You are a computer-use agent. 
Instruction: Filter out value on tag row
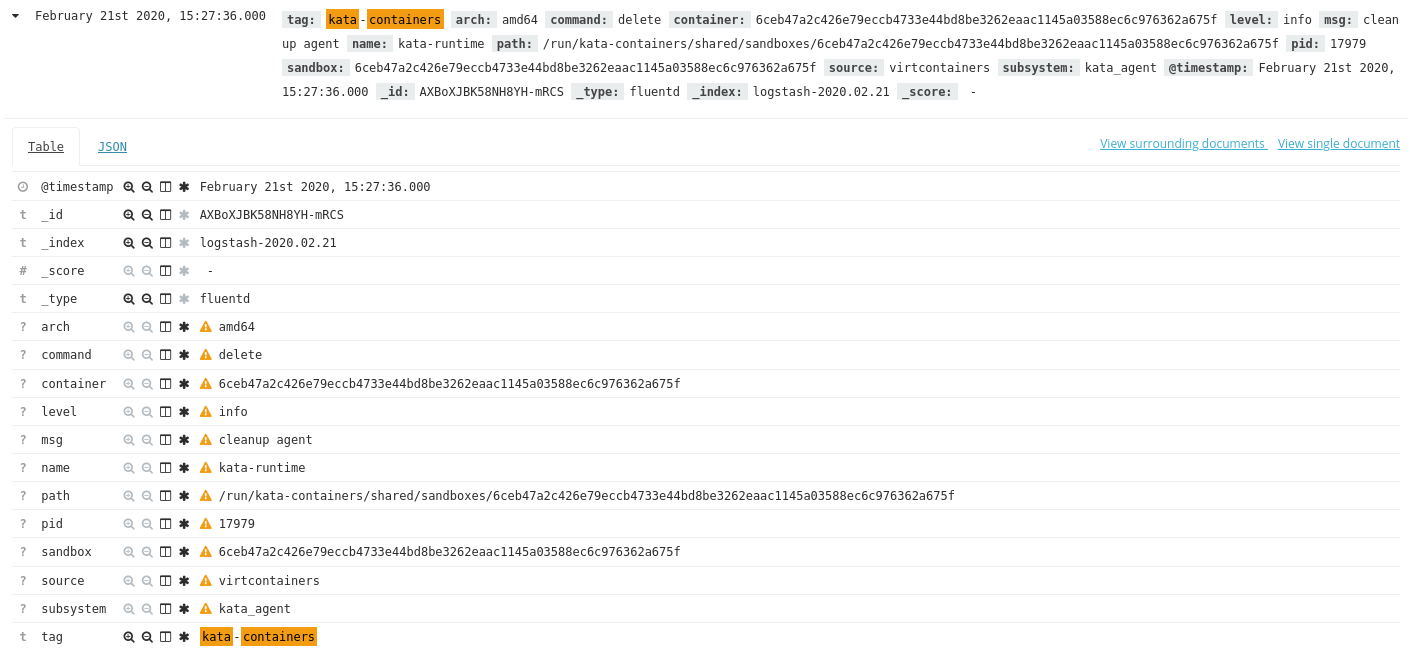(147, 637)
